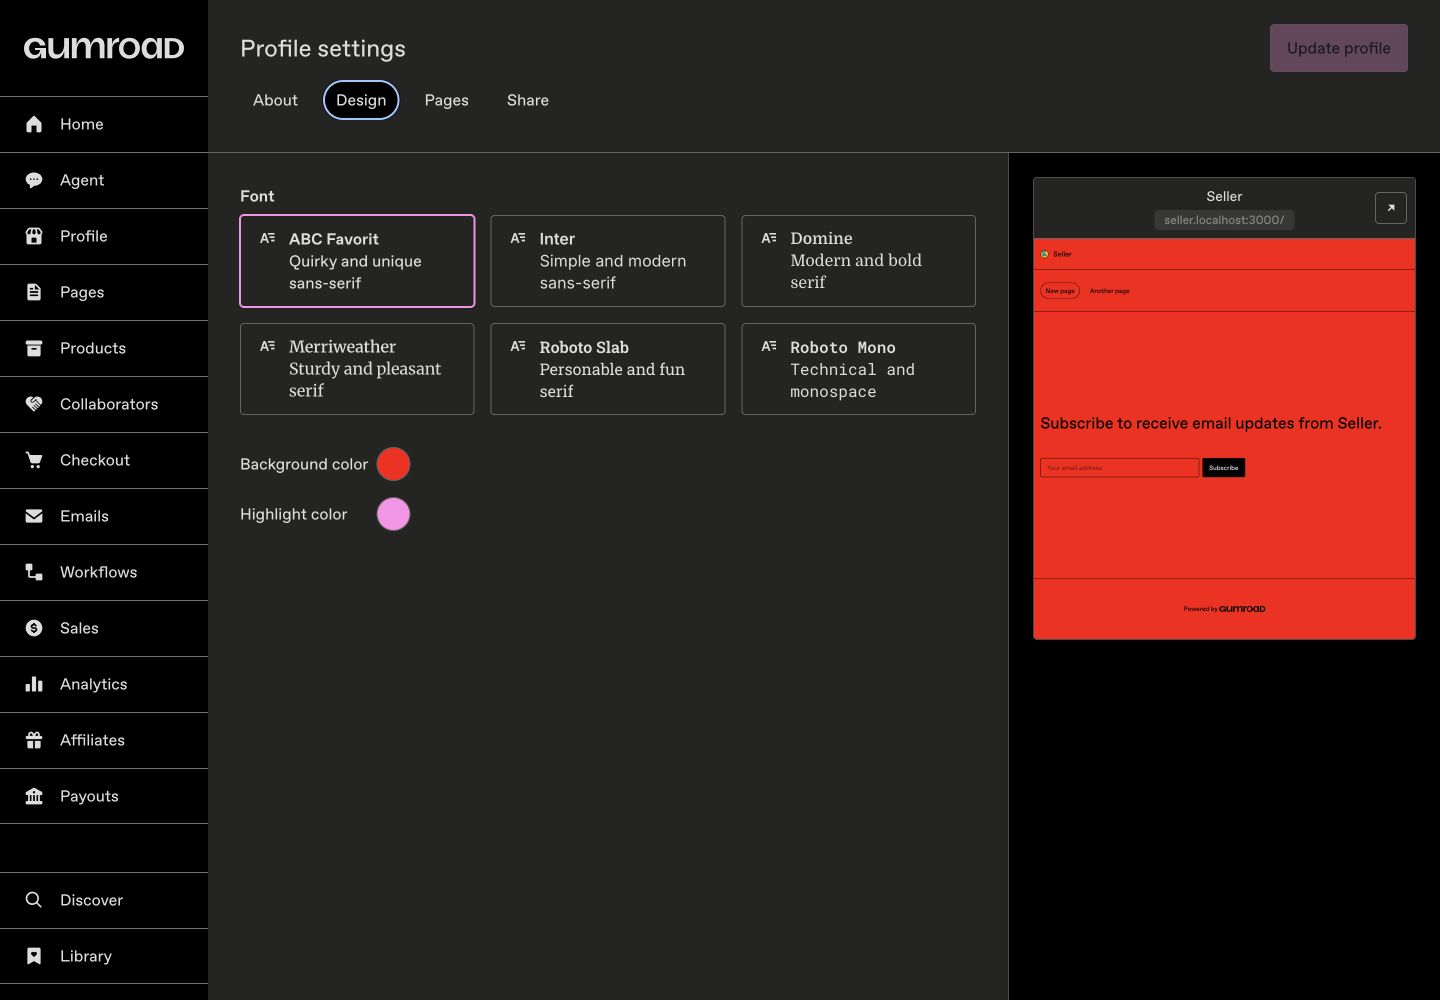Click the Library bookmark icon
Viewport: 1440px width, 1000px height.
(x=34, y=956)
